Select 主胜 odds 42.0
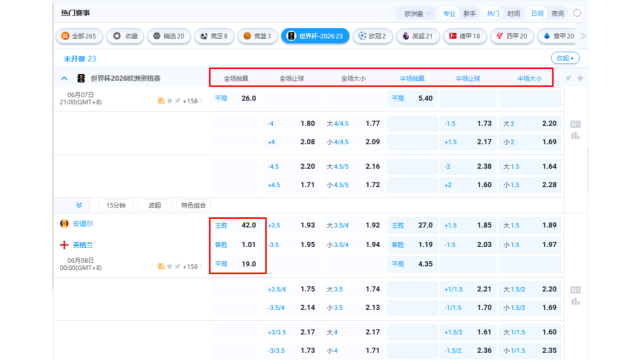 point(236,225)
